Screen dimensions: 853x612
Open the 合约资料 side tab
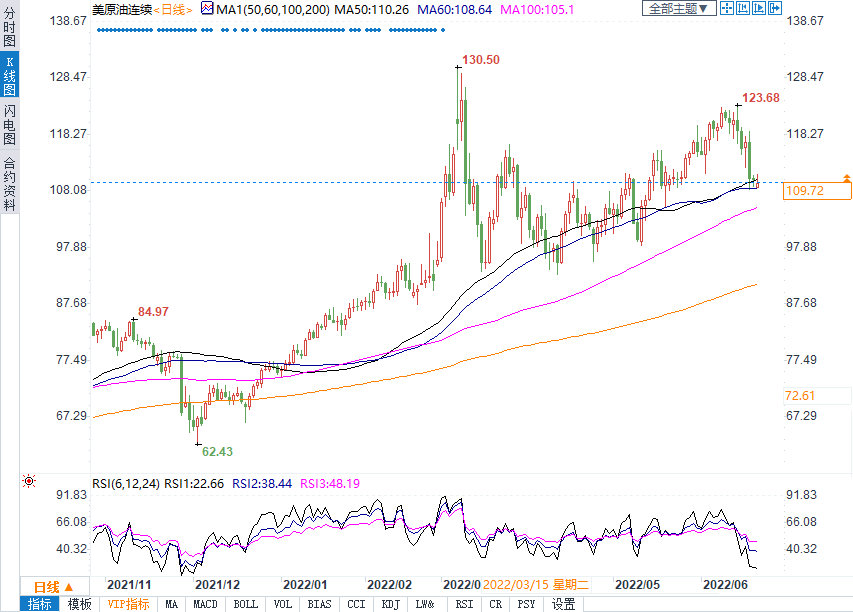click(x=9, y=183)
